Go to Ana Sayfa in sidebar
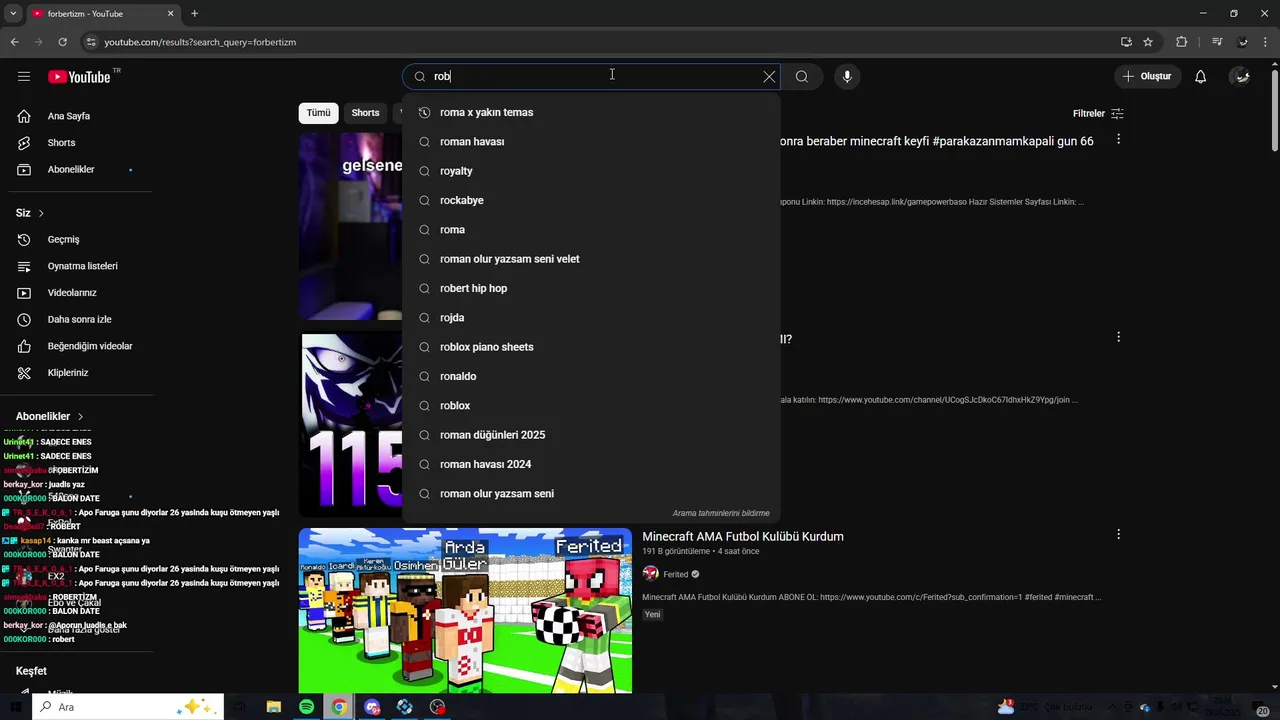Screen dimensions: 1280x720 click(x=76, y=116)
